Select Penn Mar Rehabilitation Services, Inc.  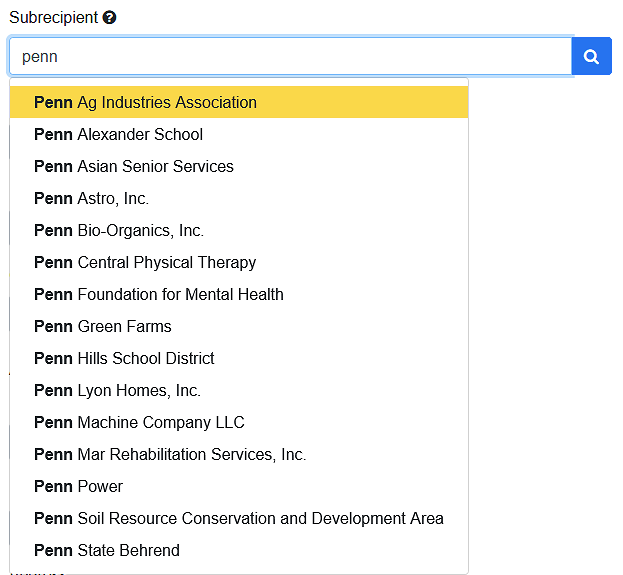170,454
